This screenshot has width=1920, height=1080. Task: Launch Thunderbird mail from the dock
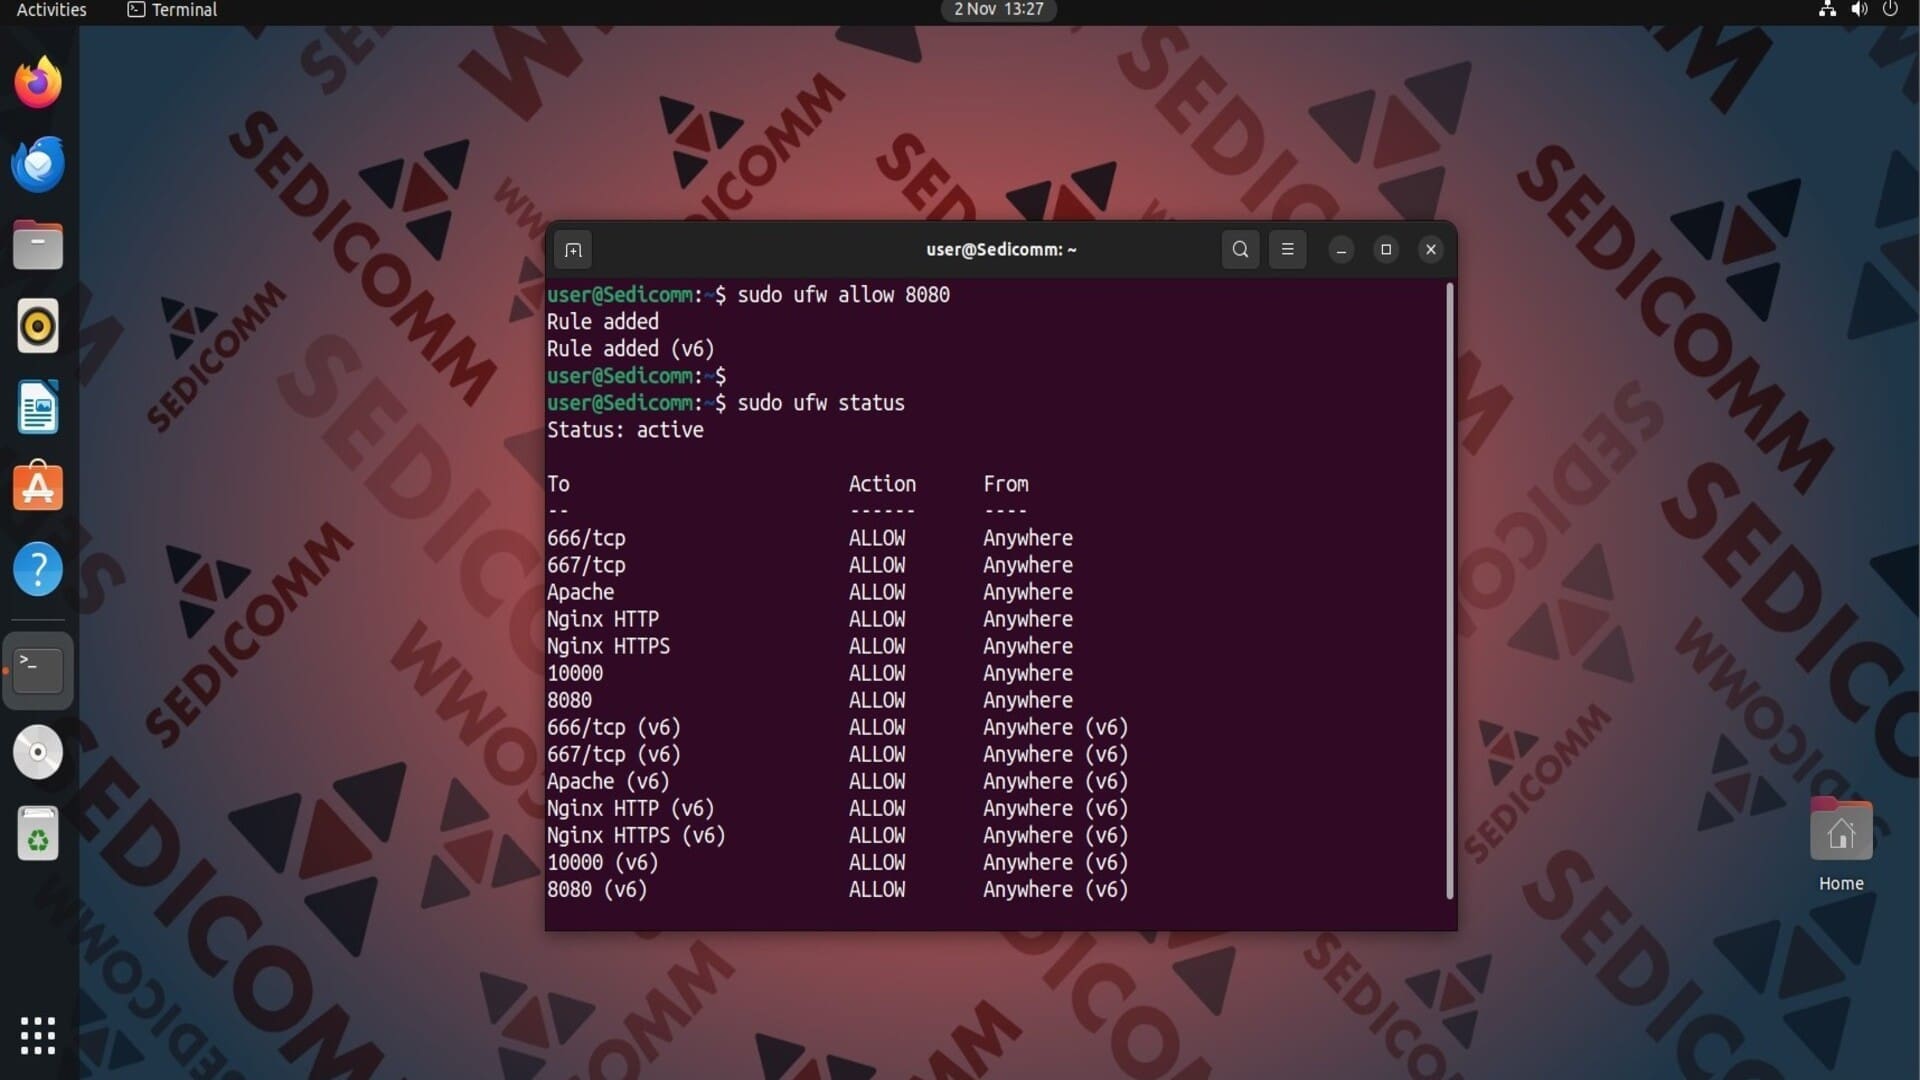pos(38,164)
